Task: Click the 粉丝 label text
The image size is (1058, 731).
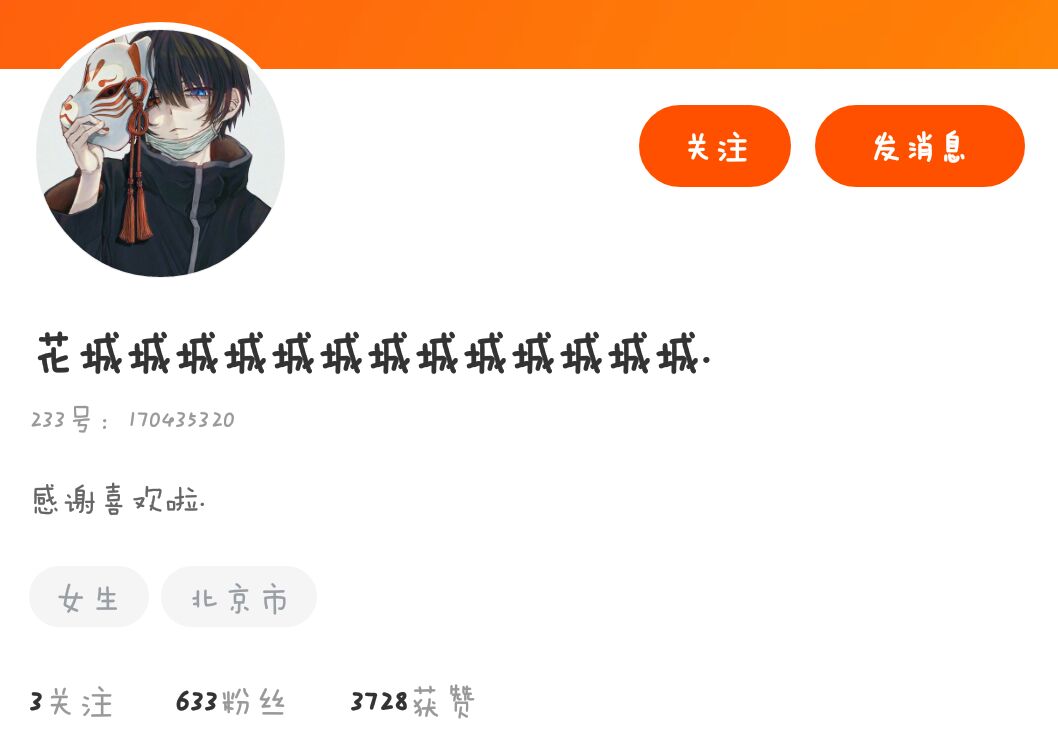Action: 254,702
